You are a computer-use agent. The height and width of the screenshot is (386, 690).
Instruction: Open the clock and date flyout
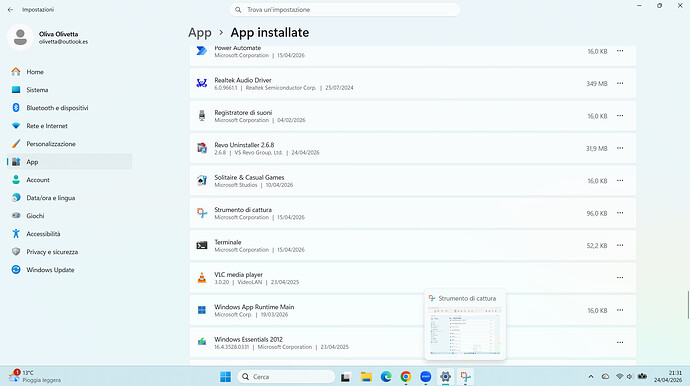[x=668, y=376]
